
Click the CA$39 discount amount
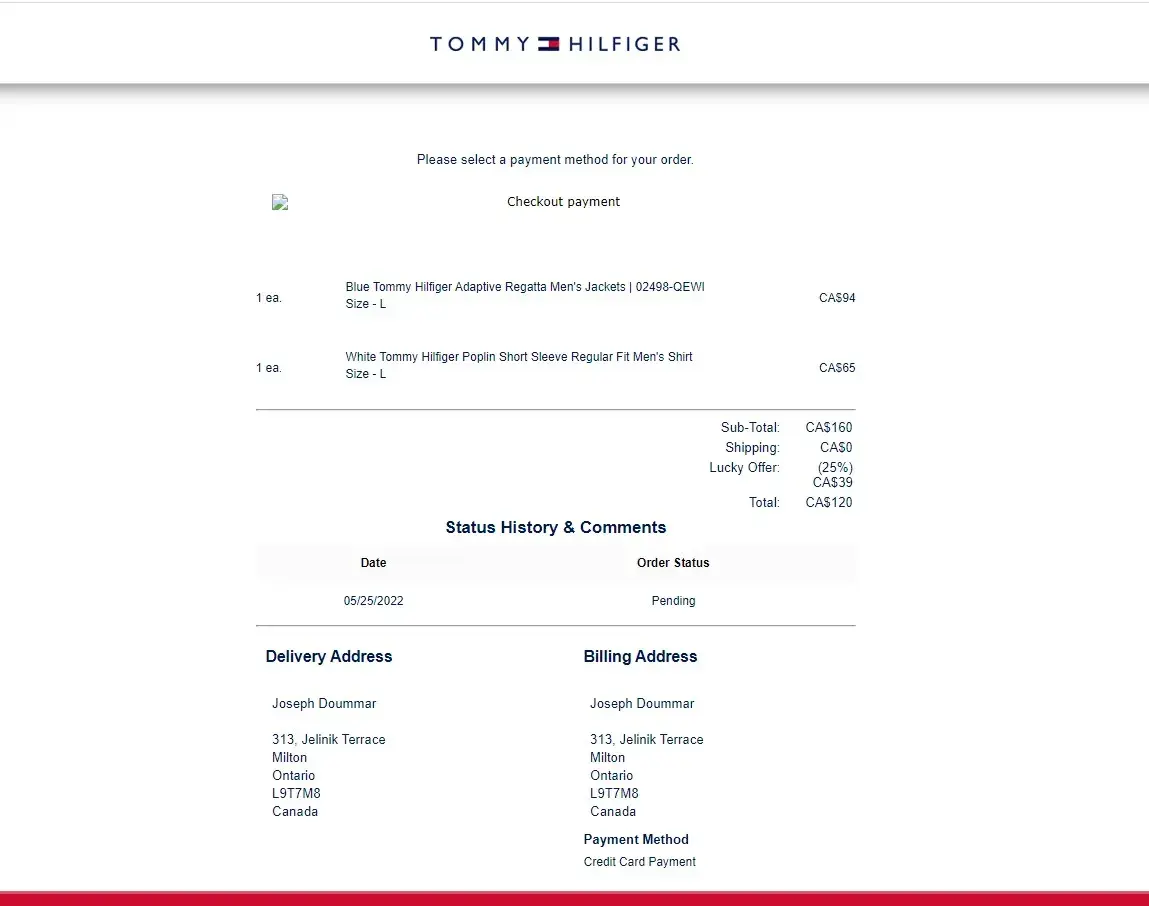click(x=832, y=482)
